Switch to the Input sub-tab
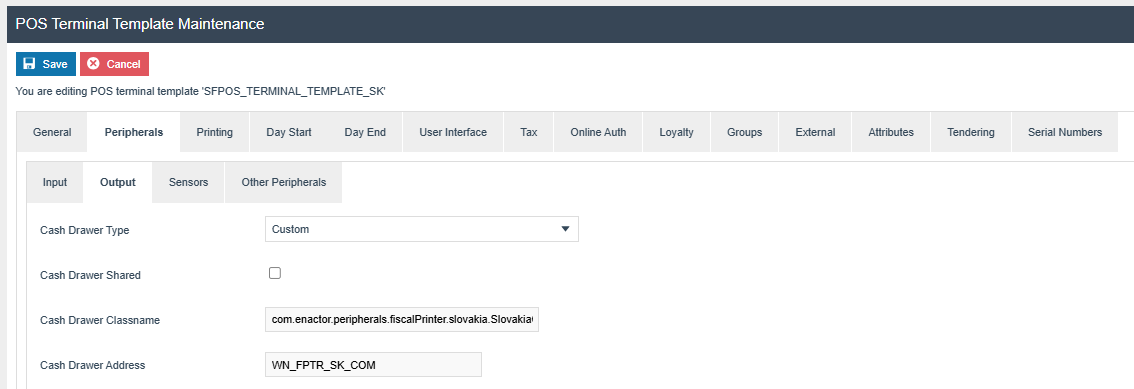 [55, 182]
